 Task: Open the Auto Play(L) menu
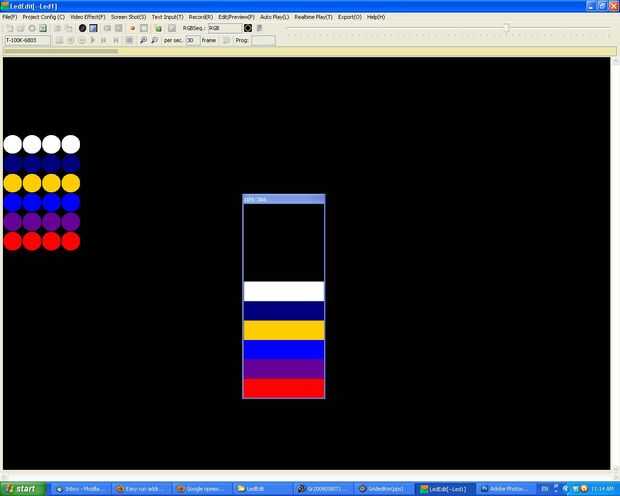point(274,17)
